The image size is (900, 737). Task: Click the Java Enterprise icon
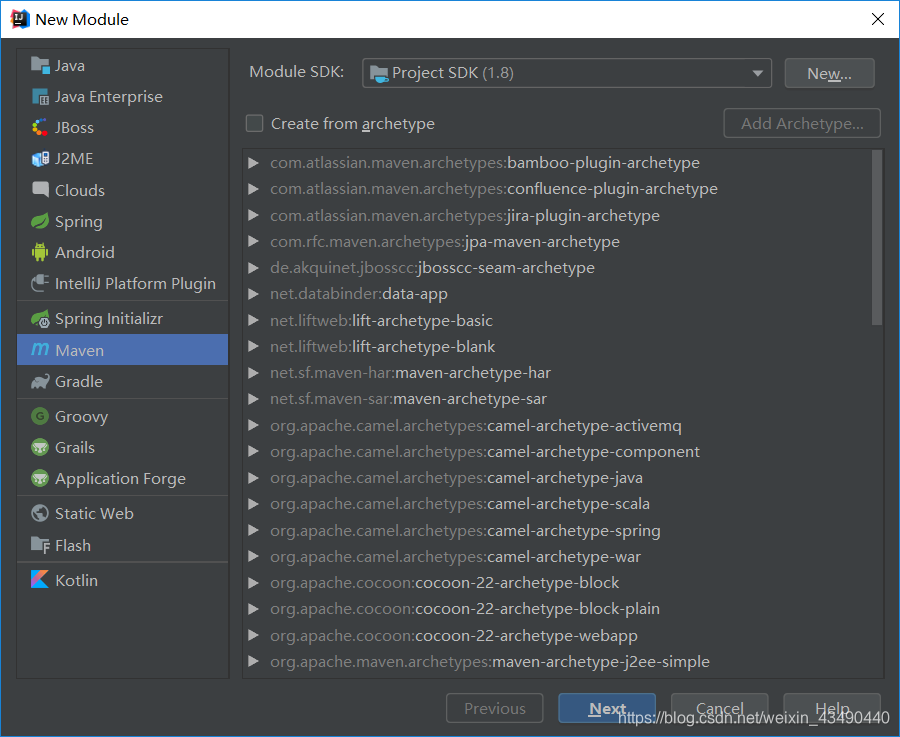click(40, 97)
